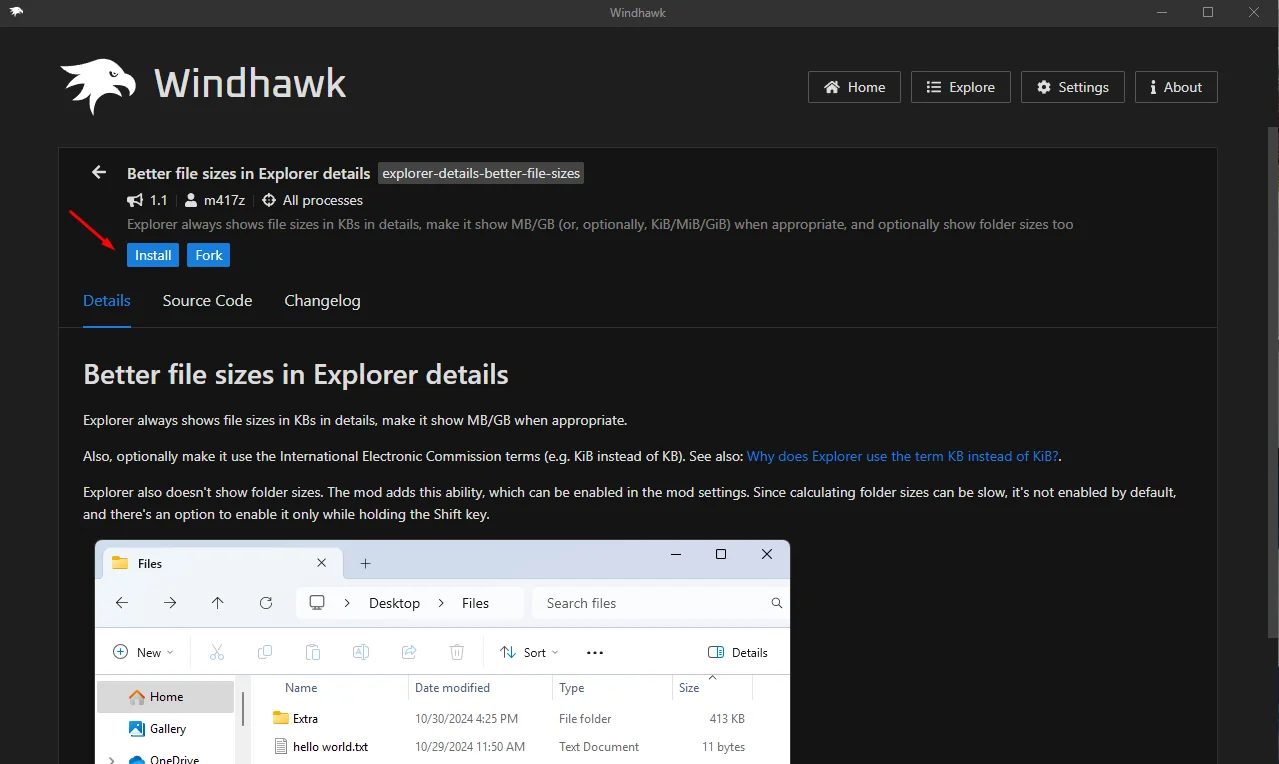The width and height of the screenshot is (1279, 764).
Task: Install the Better file sizes mod
Action: (153, 255)
